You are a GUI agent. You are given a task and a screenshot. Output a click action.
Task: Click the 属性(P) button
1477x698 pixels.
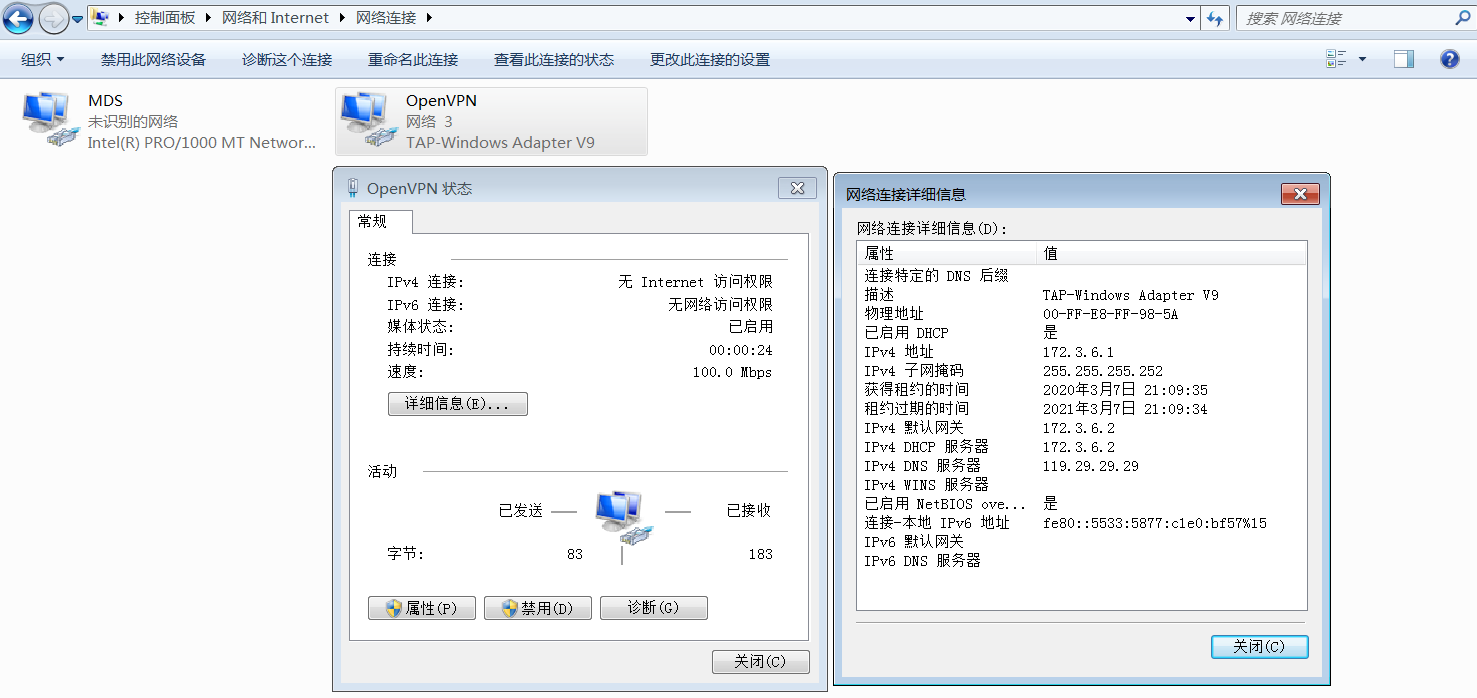pos(421,608)
